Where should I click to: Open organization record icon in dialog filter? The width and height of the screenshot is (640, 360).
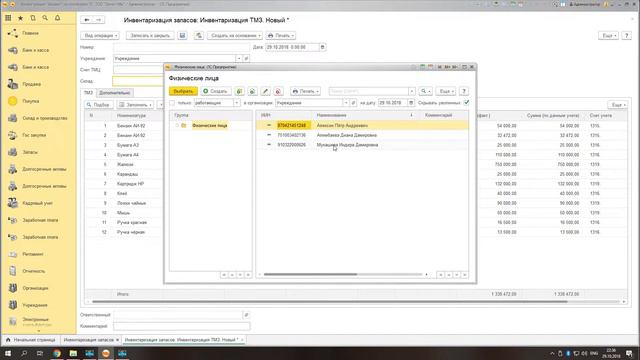(x=353, y=103)
